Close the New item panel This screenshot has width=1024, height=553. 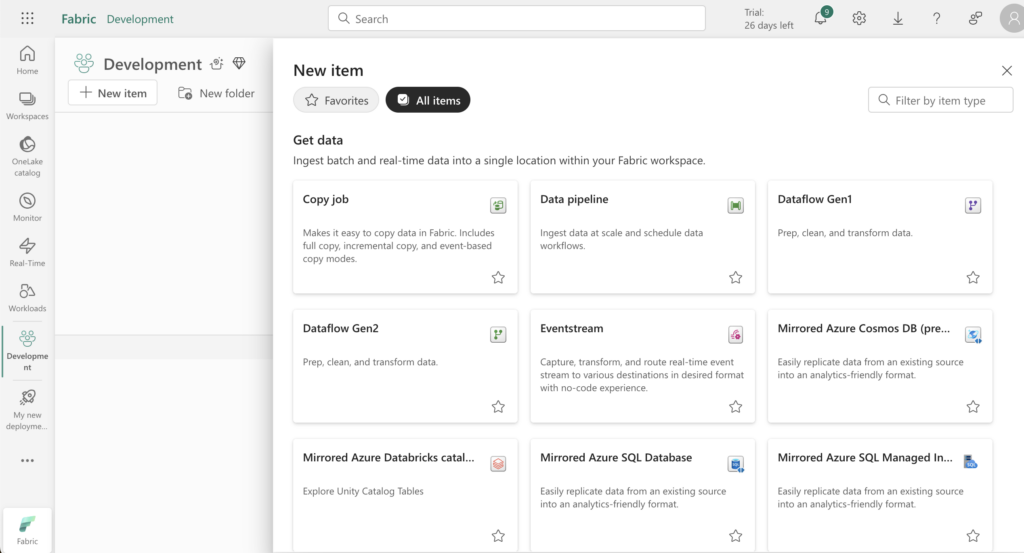click(1006, 71)
